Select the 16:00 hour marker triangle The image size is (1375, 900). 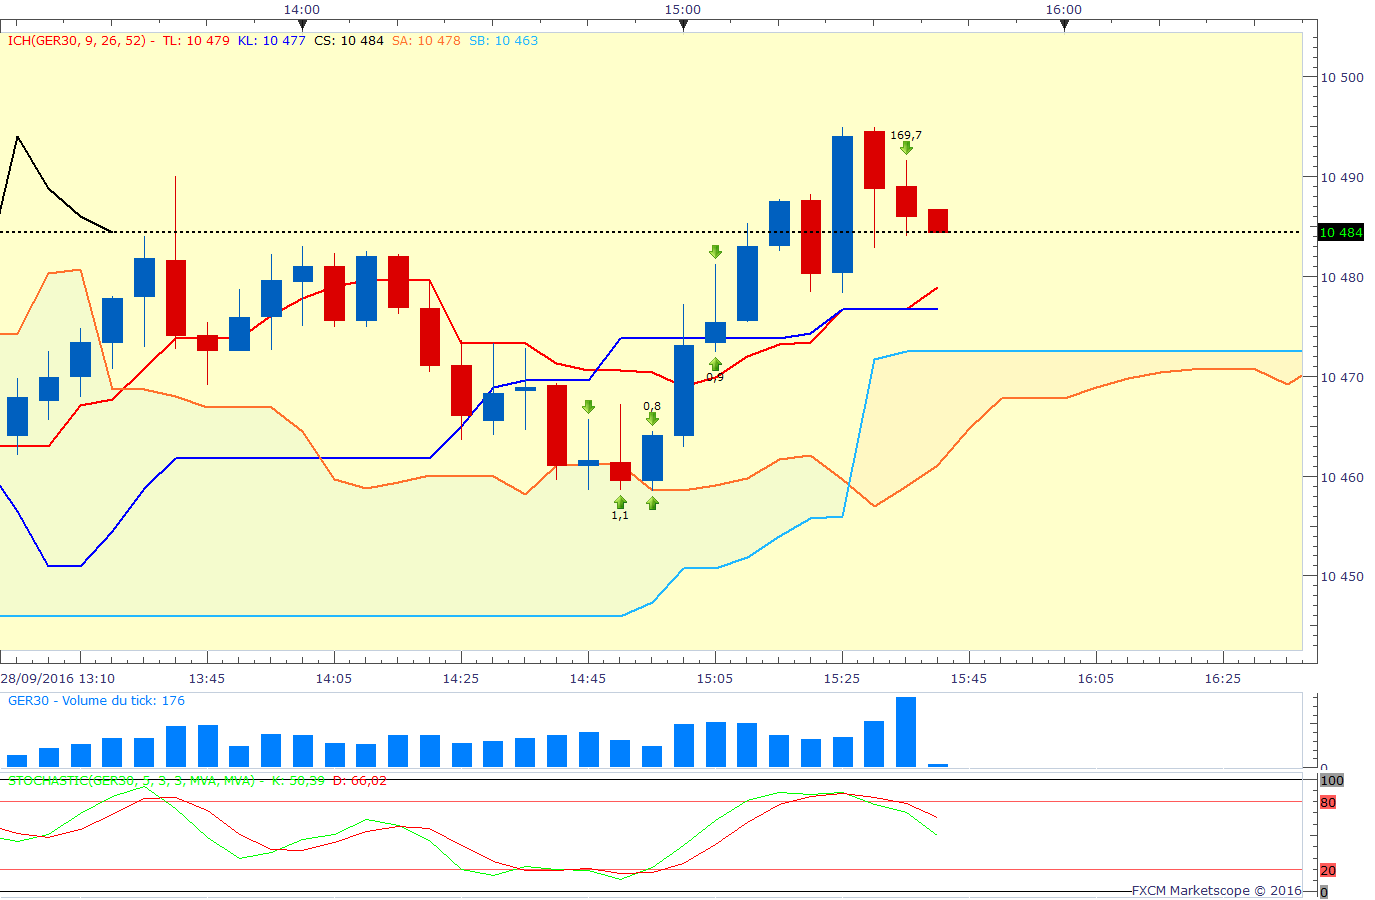(1064, 25)
